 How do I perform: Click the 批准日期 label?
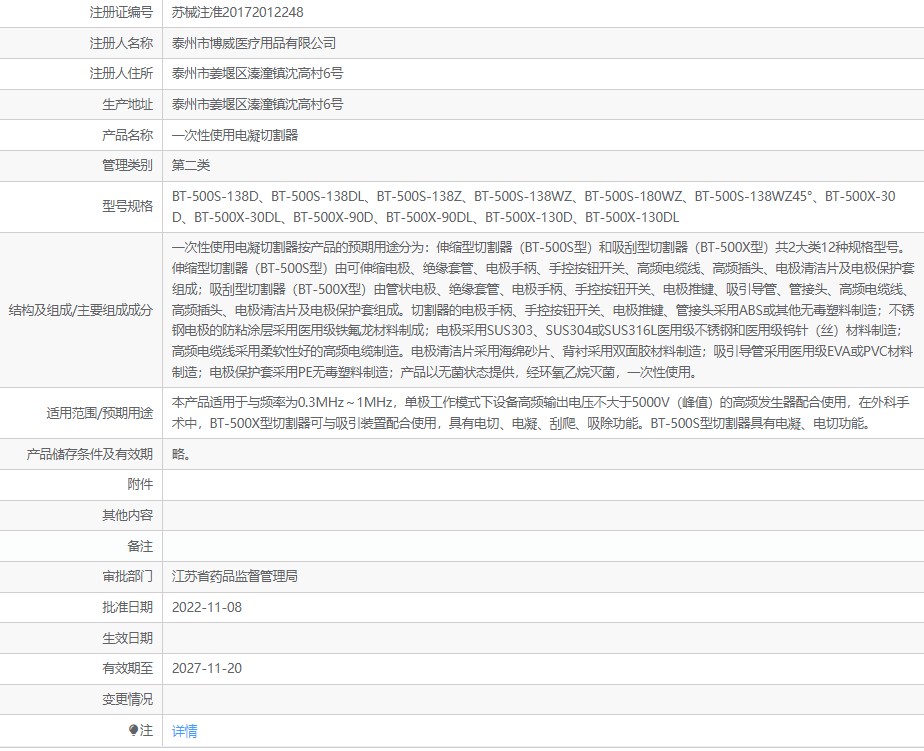128,607
